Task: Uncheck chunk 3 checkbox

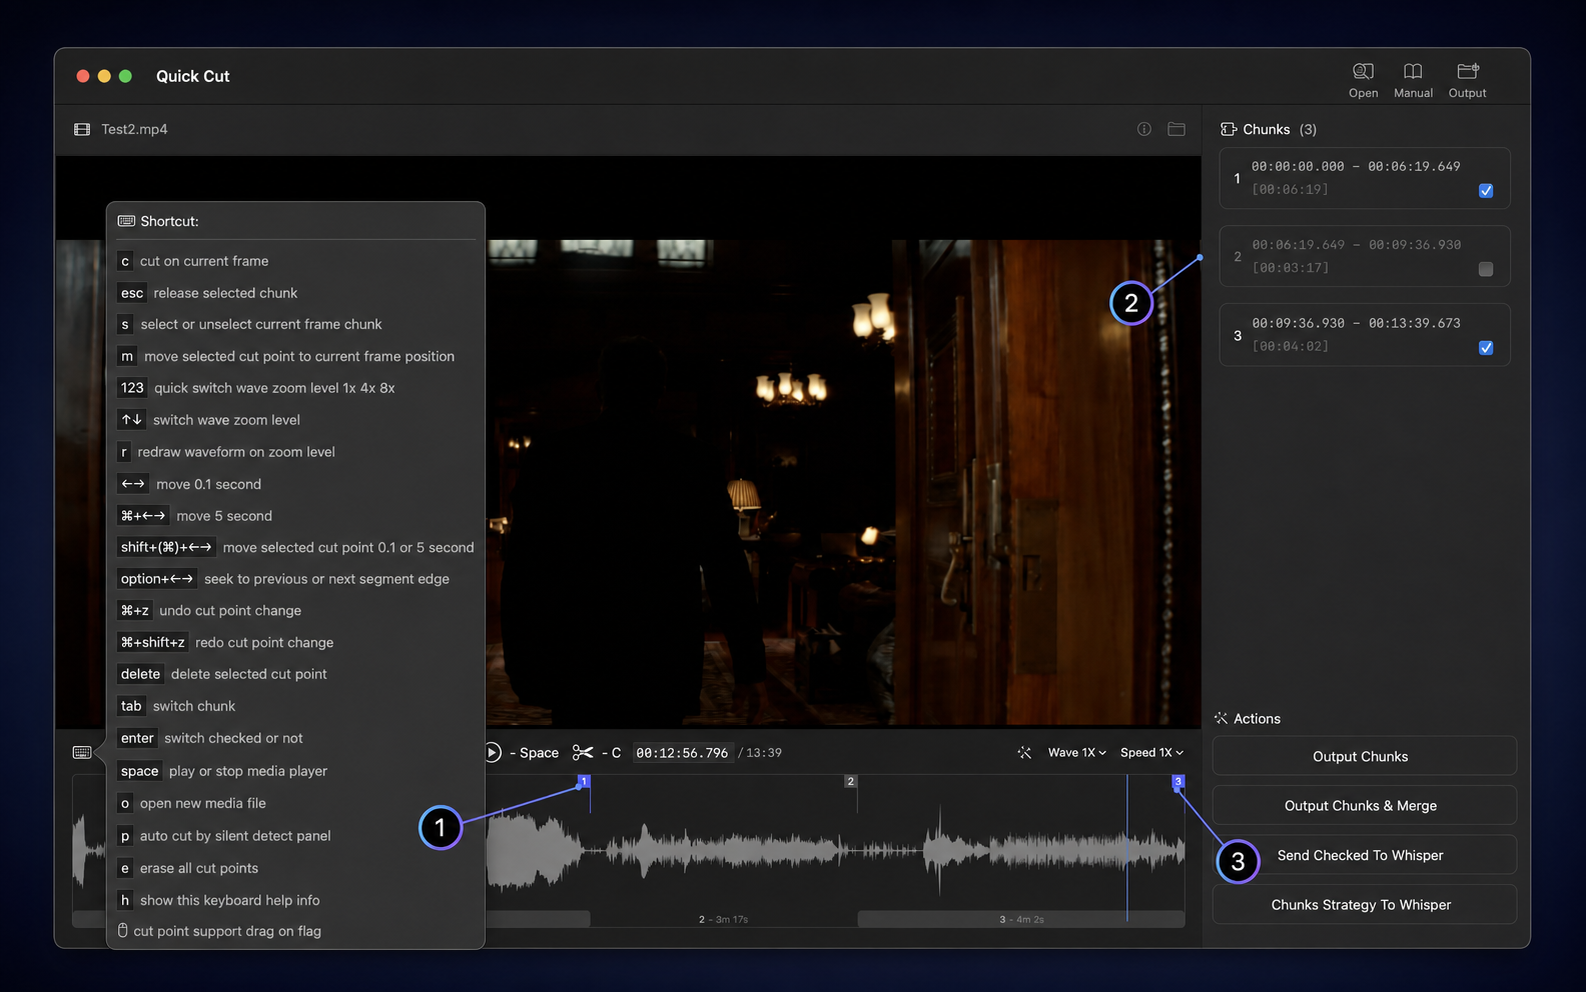Action: (1486, 348)
